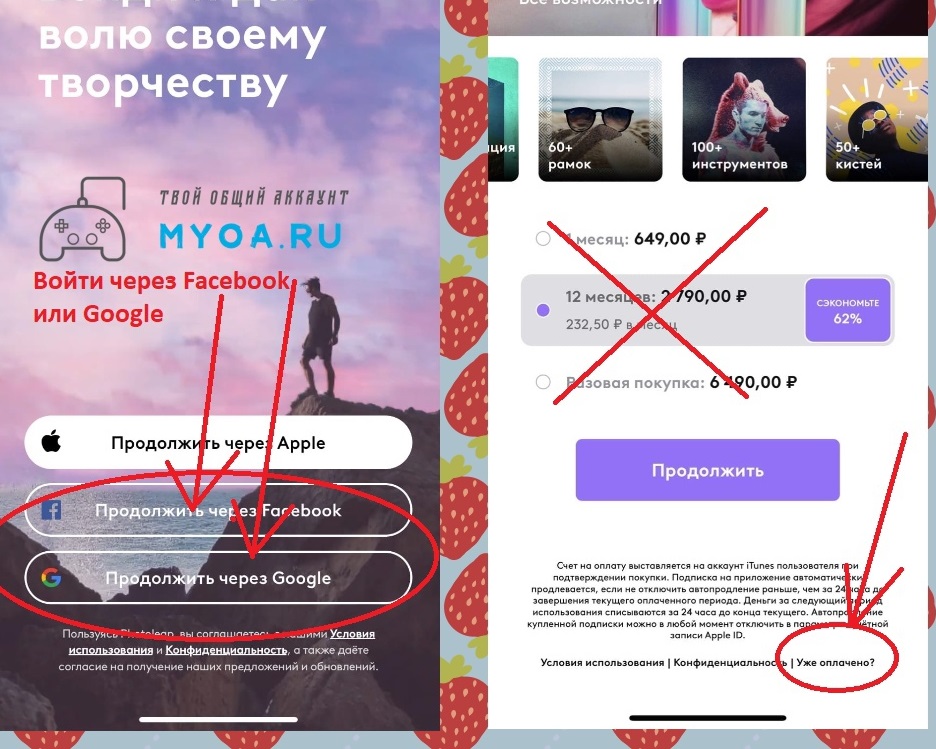
Task: Open the underlined Условия использования login link
Action: tap(221, 642)
